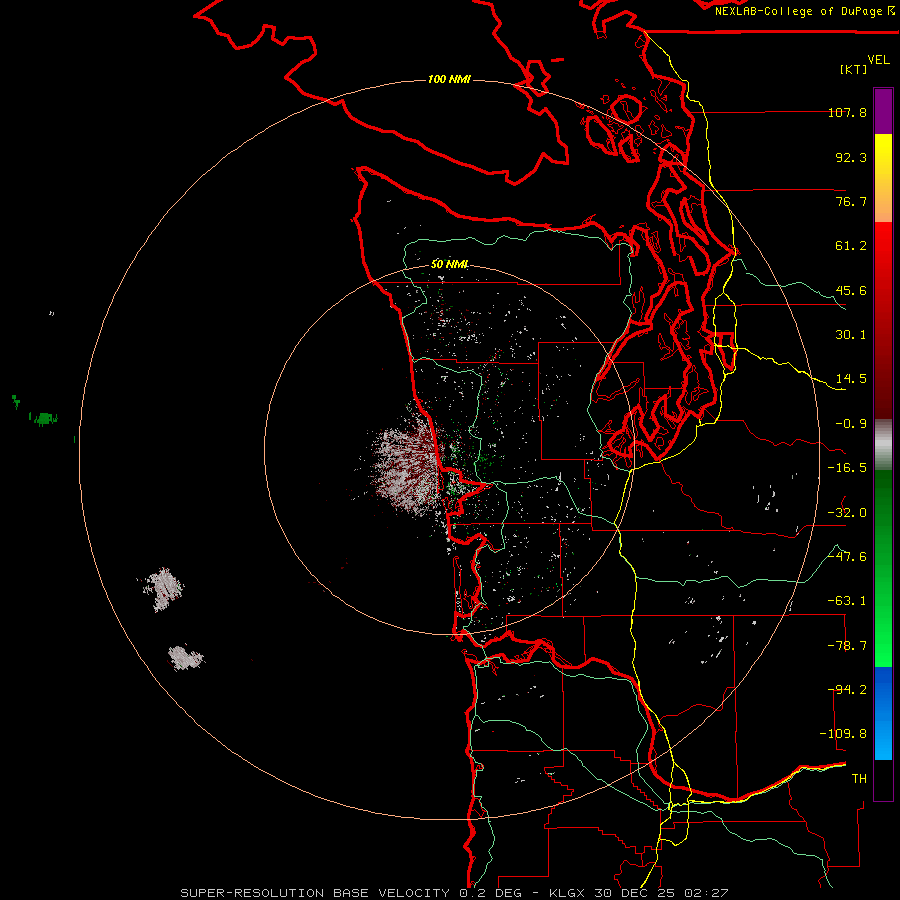Click the 92.3 velocity scale value
900x900 pixels.
[851, 157]
